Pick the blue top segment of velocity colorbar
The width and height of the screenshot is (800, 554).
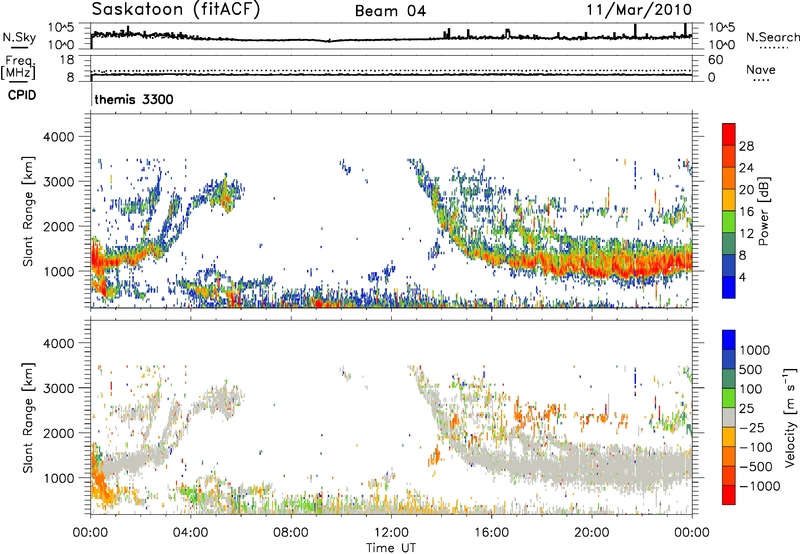coord(729,340)
